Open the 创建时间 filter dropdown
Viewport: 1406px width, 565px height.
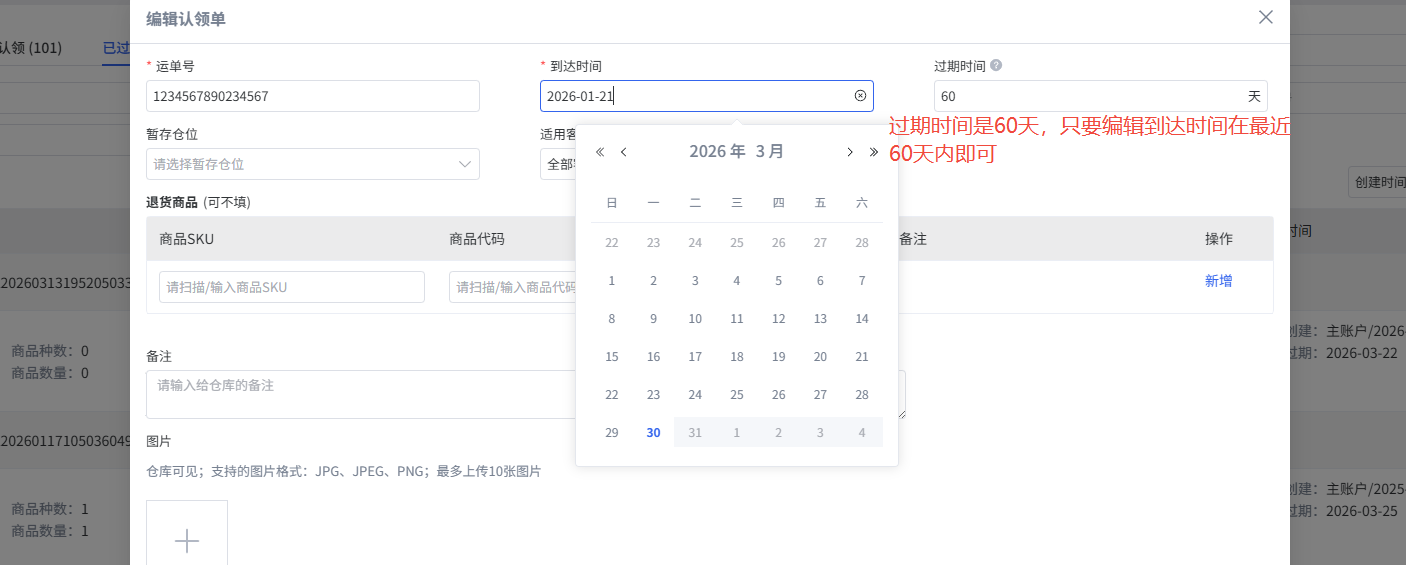coord(1376,181)
